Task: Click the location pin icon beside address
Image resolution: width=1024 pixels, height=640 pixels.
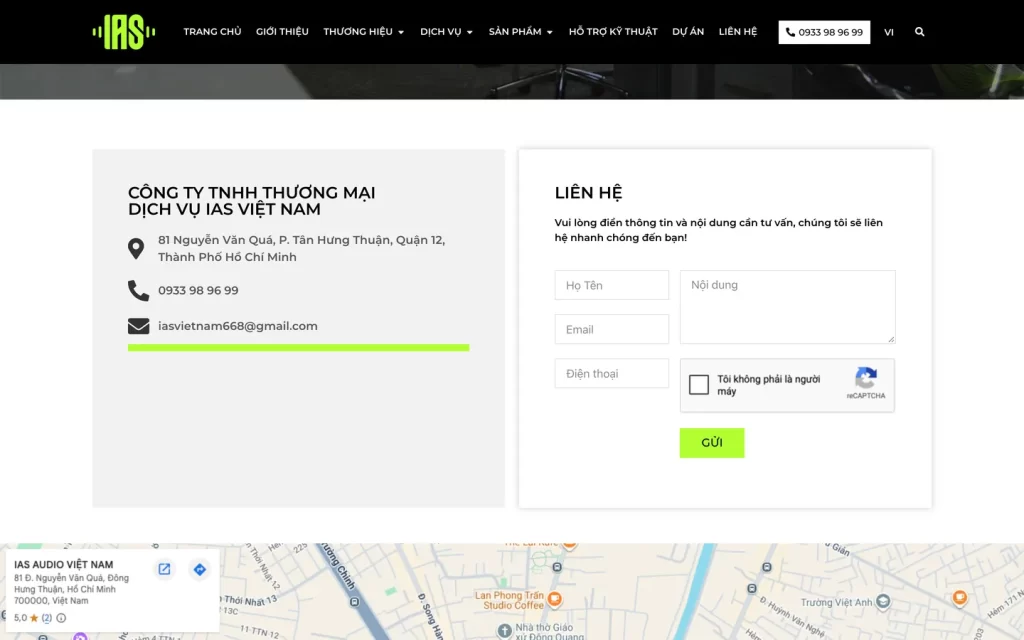Action: coord(136,248)
